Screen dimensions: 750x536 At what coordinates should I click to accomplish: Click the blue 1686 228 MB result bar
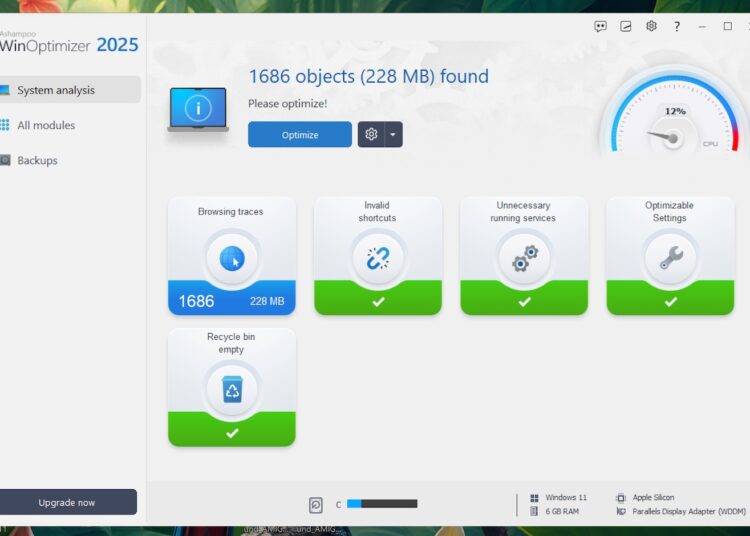pyautogui.click(x=232, y=300)
